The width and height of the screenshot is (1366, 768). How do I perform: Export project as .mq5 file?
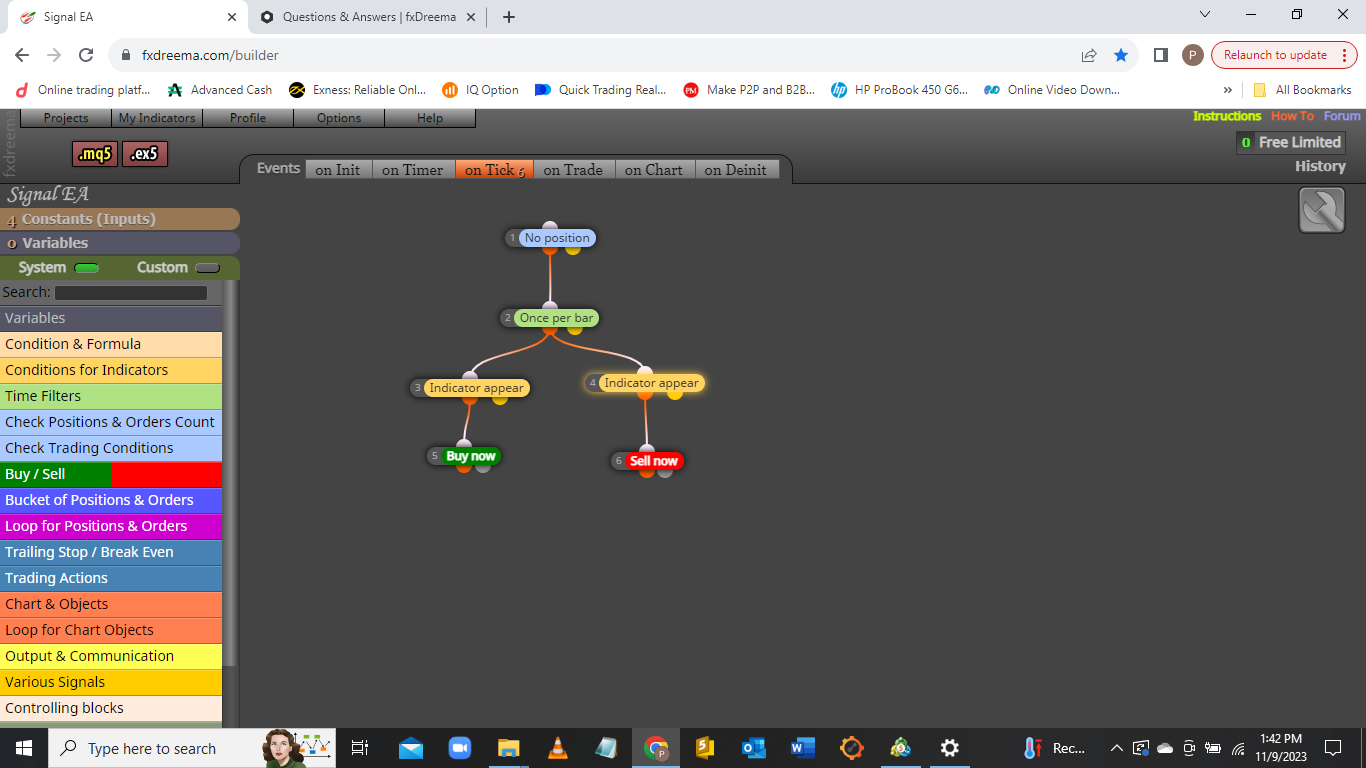tap(95, 154)
